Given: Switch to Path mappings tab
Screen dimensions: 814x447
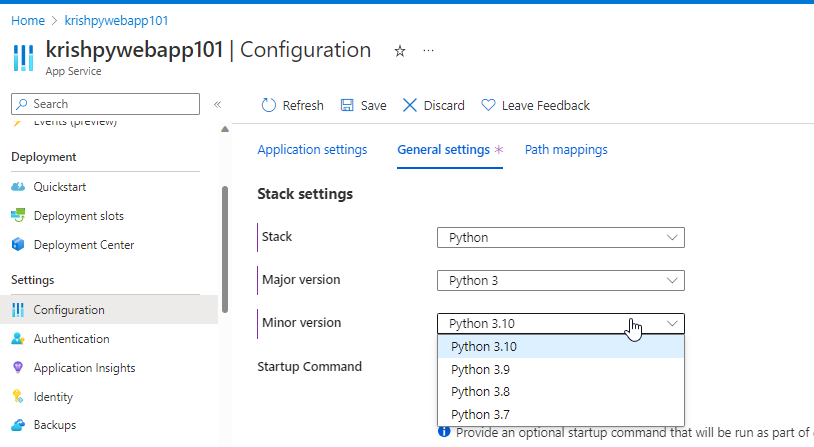Looking at the screenshot, I should 566,150.
